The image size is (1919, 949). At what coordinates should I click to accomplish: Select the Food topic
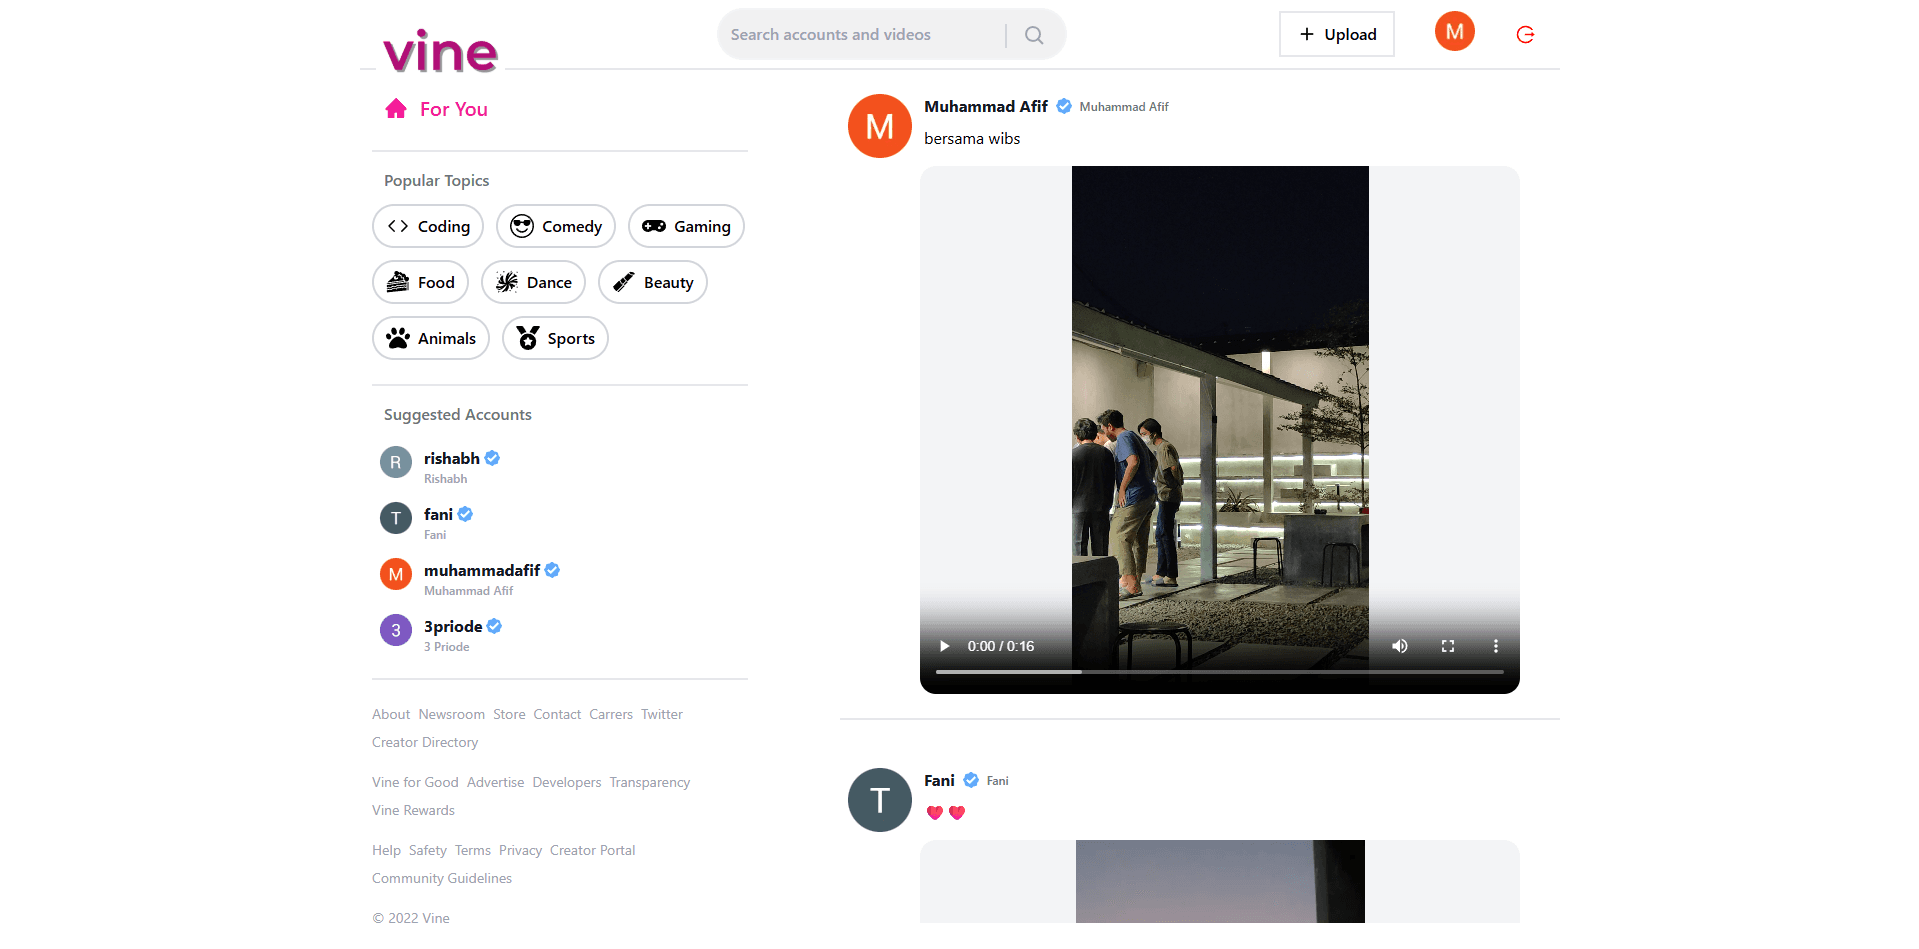pos(420,282)
